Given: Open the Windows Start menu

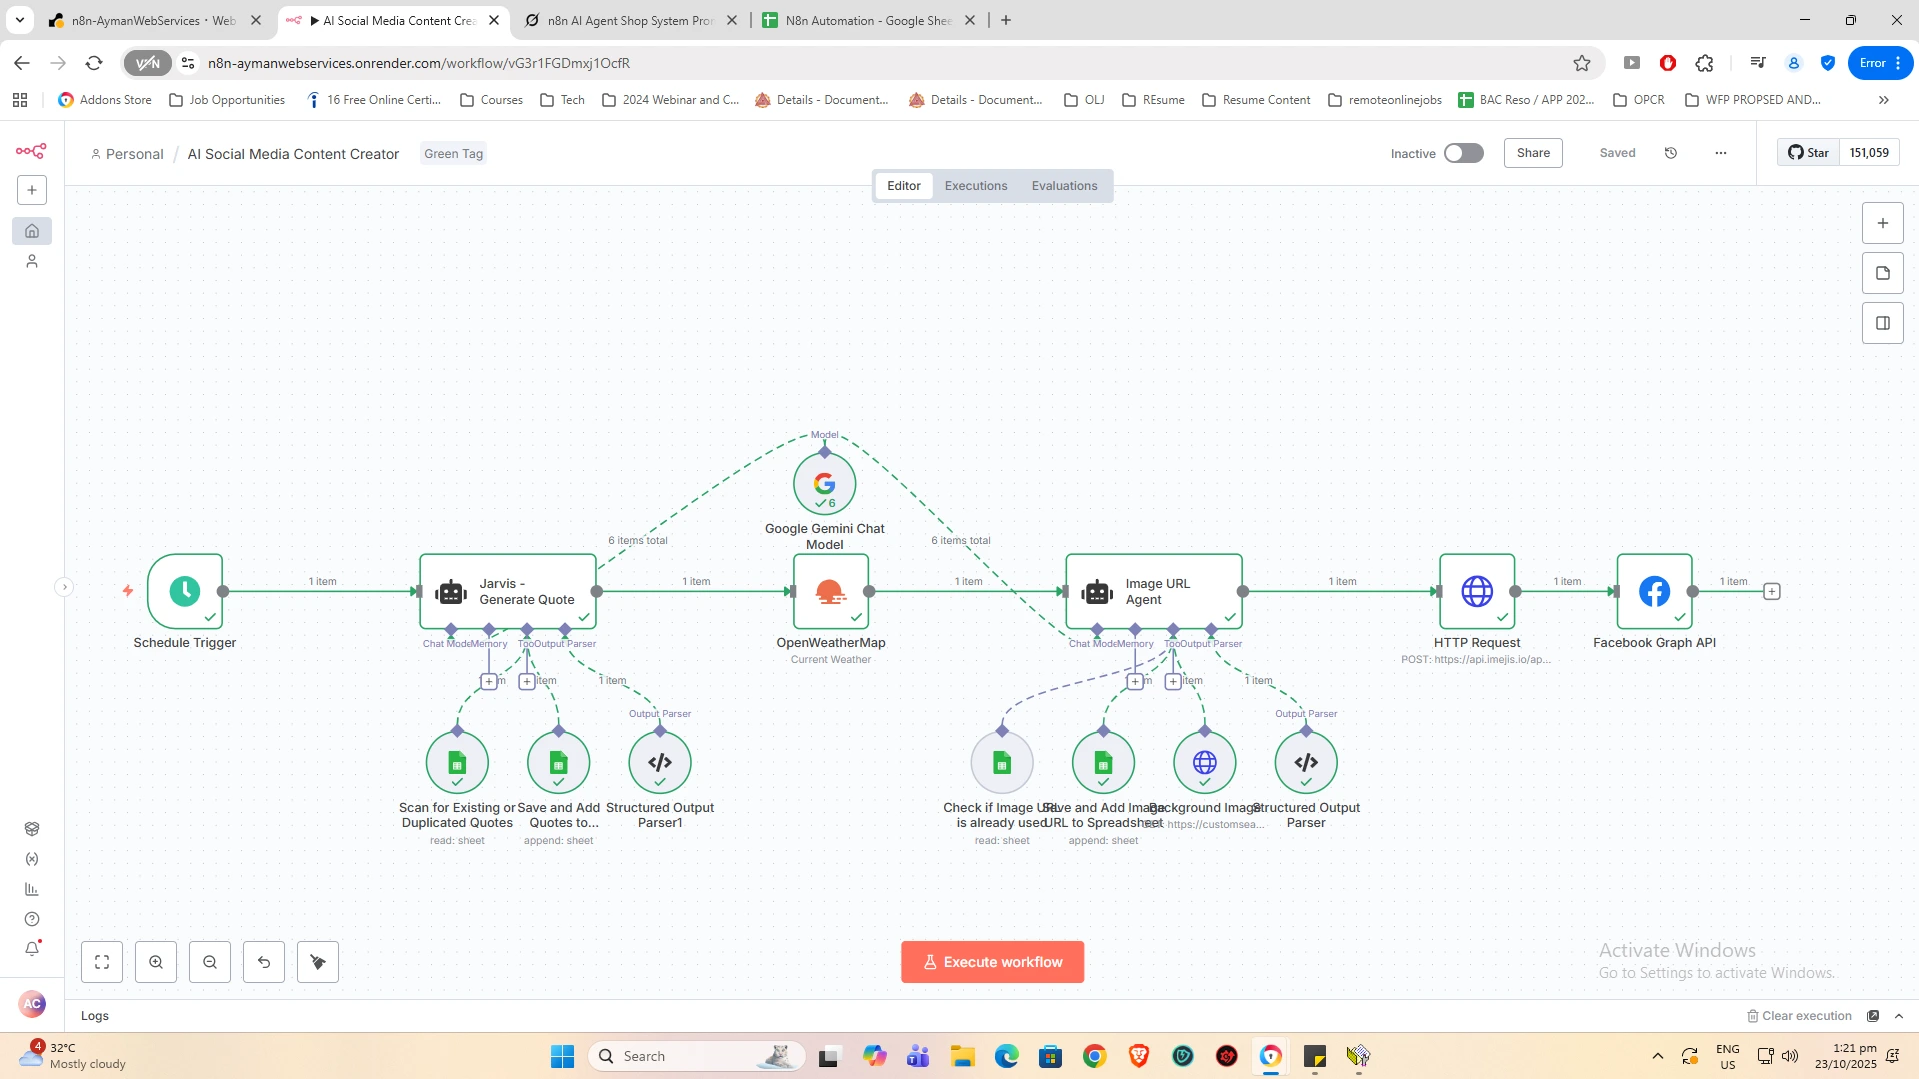Looking at the screenshot, I should coord(563,1056).
